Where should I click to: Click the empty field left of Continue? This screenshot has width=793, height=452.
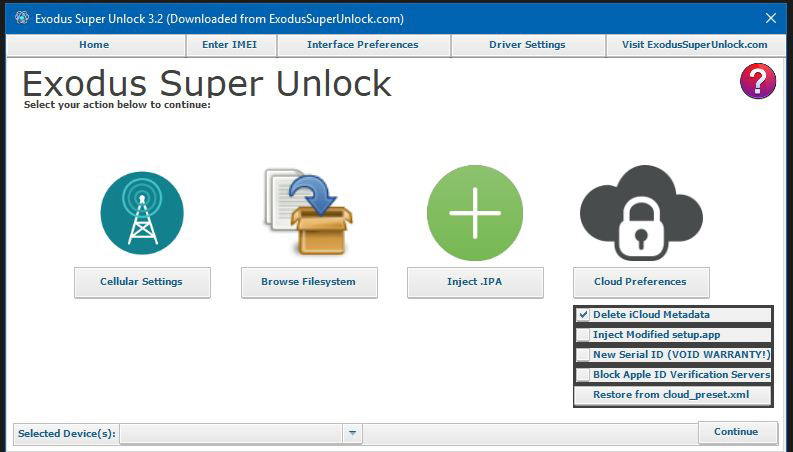click(x=531, y=433)
